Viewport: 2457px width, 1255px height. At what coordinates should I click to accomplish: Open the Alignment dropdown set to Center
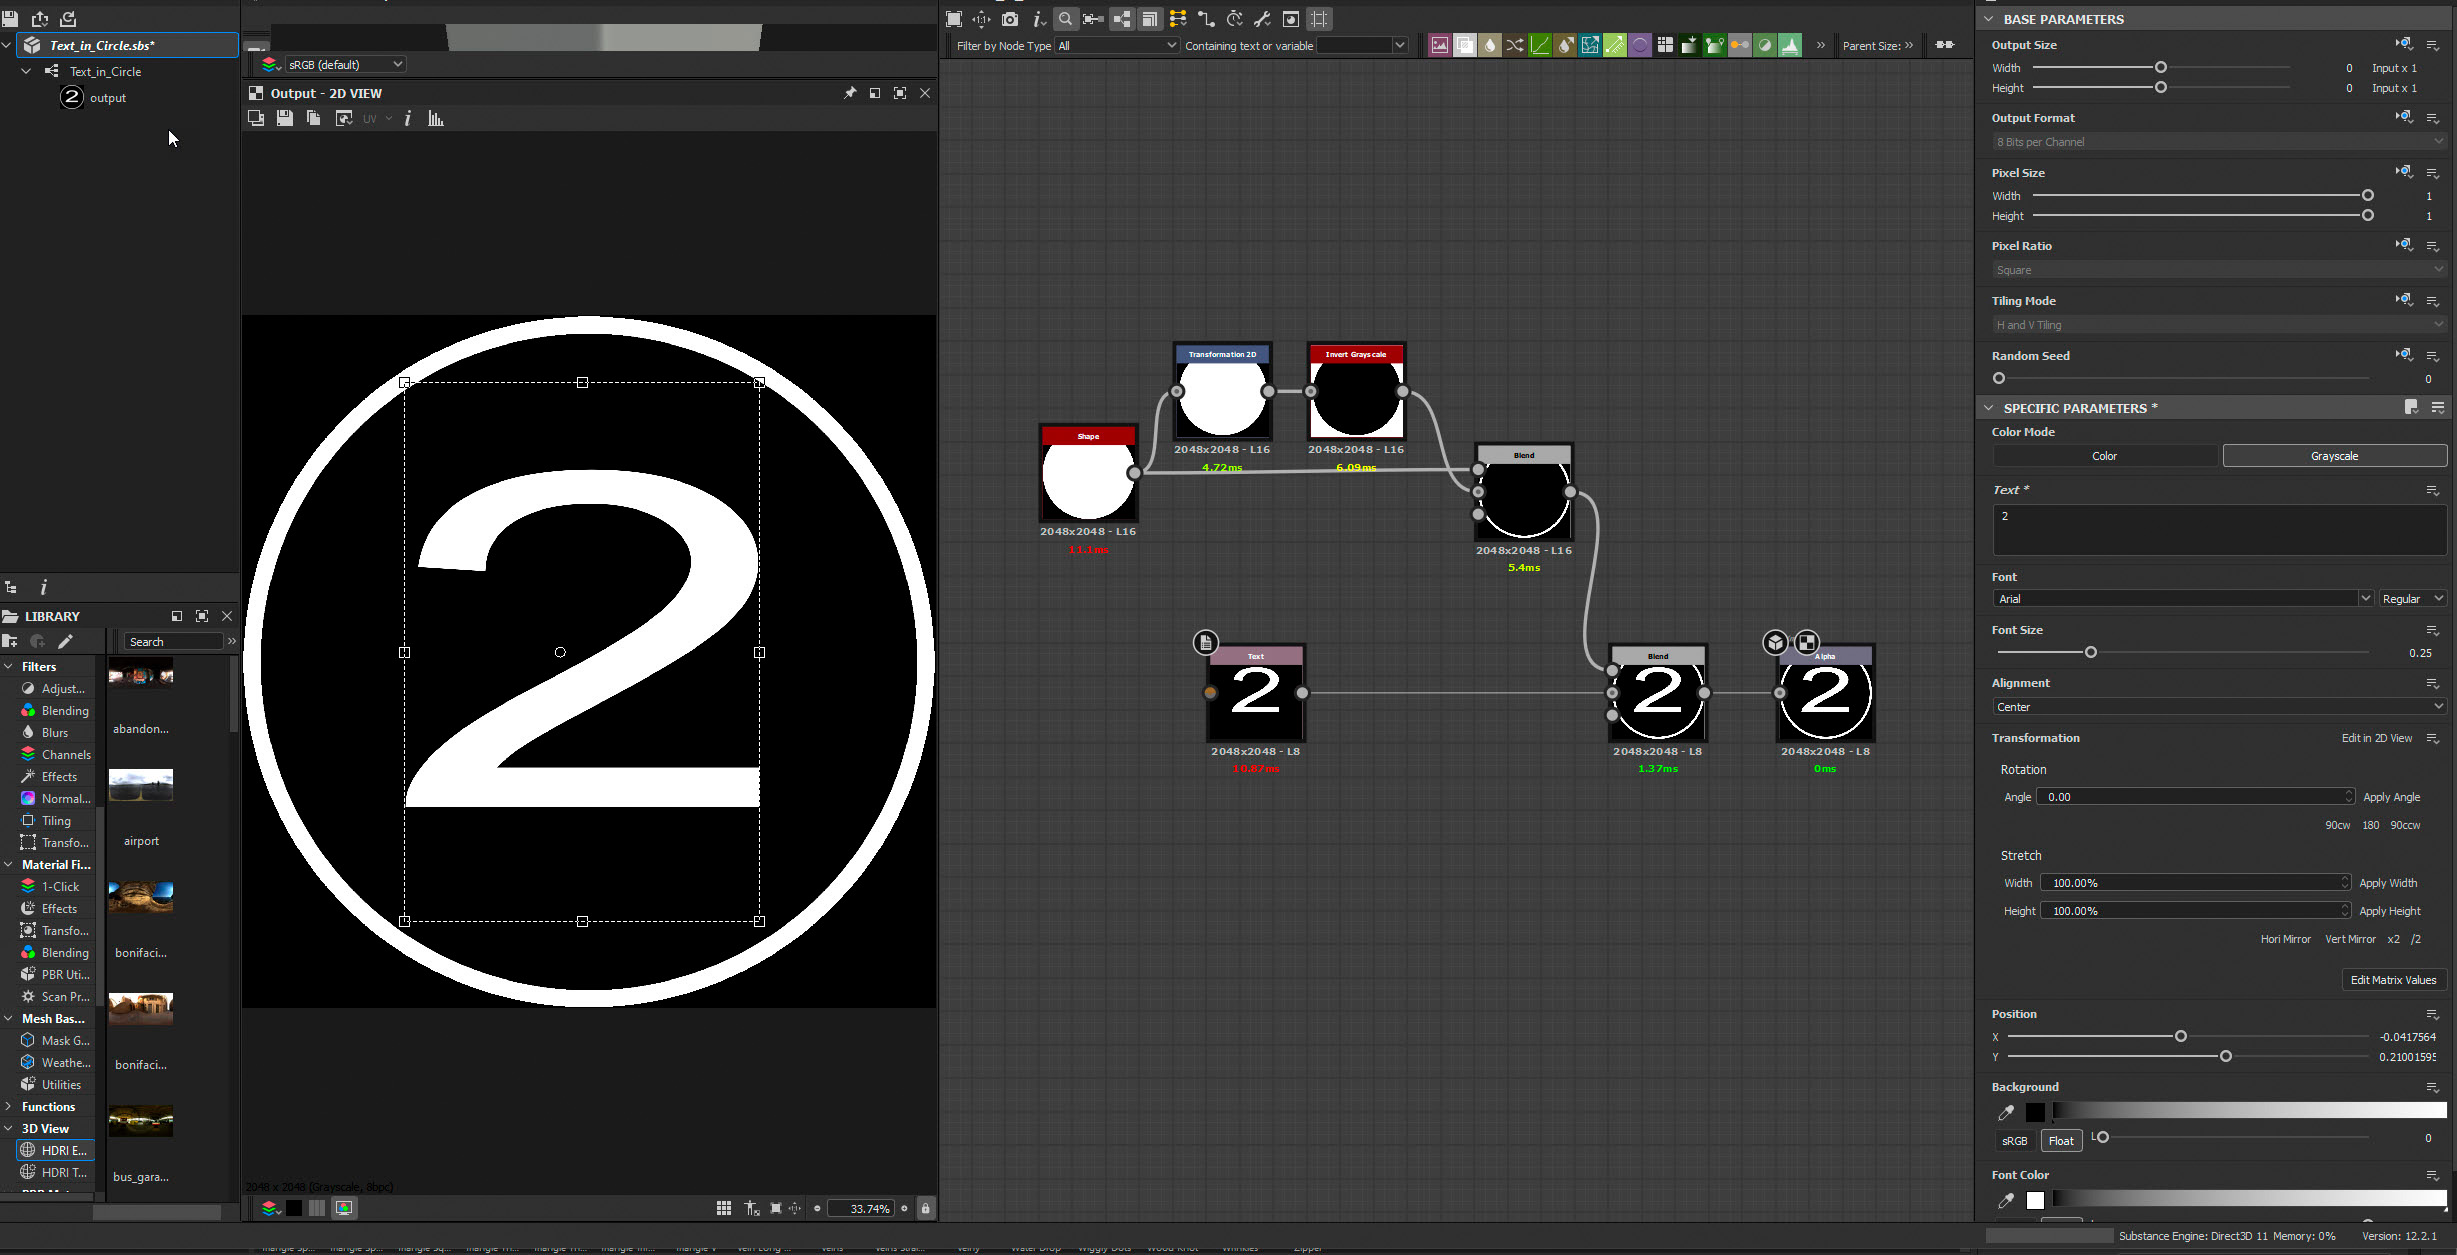pos(2218,706)
